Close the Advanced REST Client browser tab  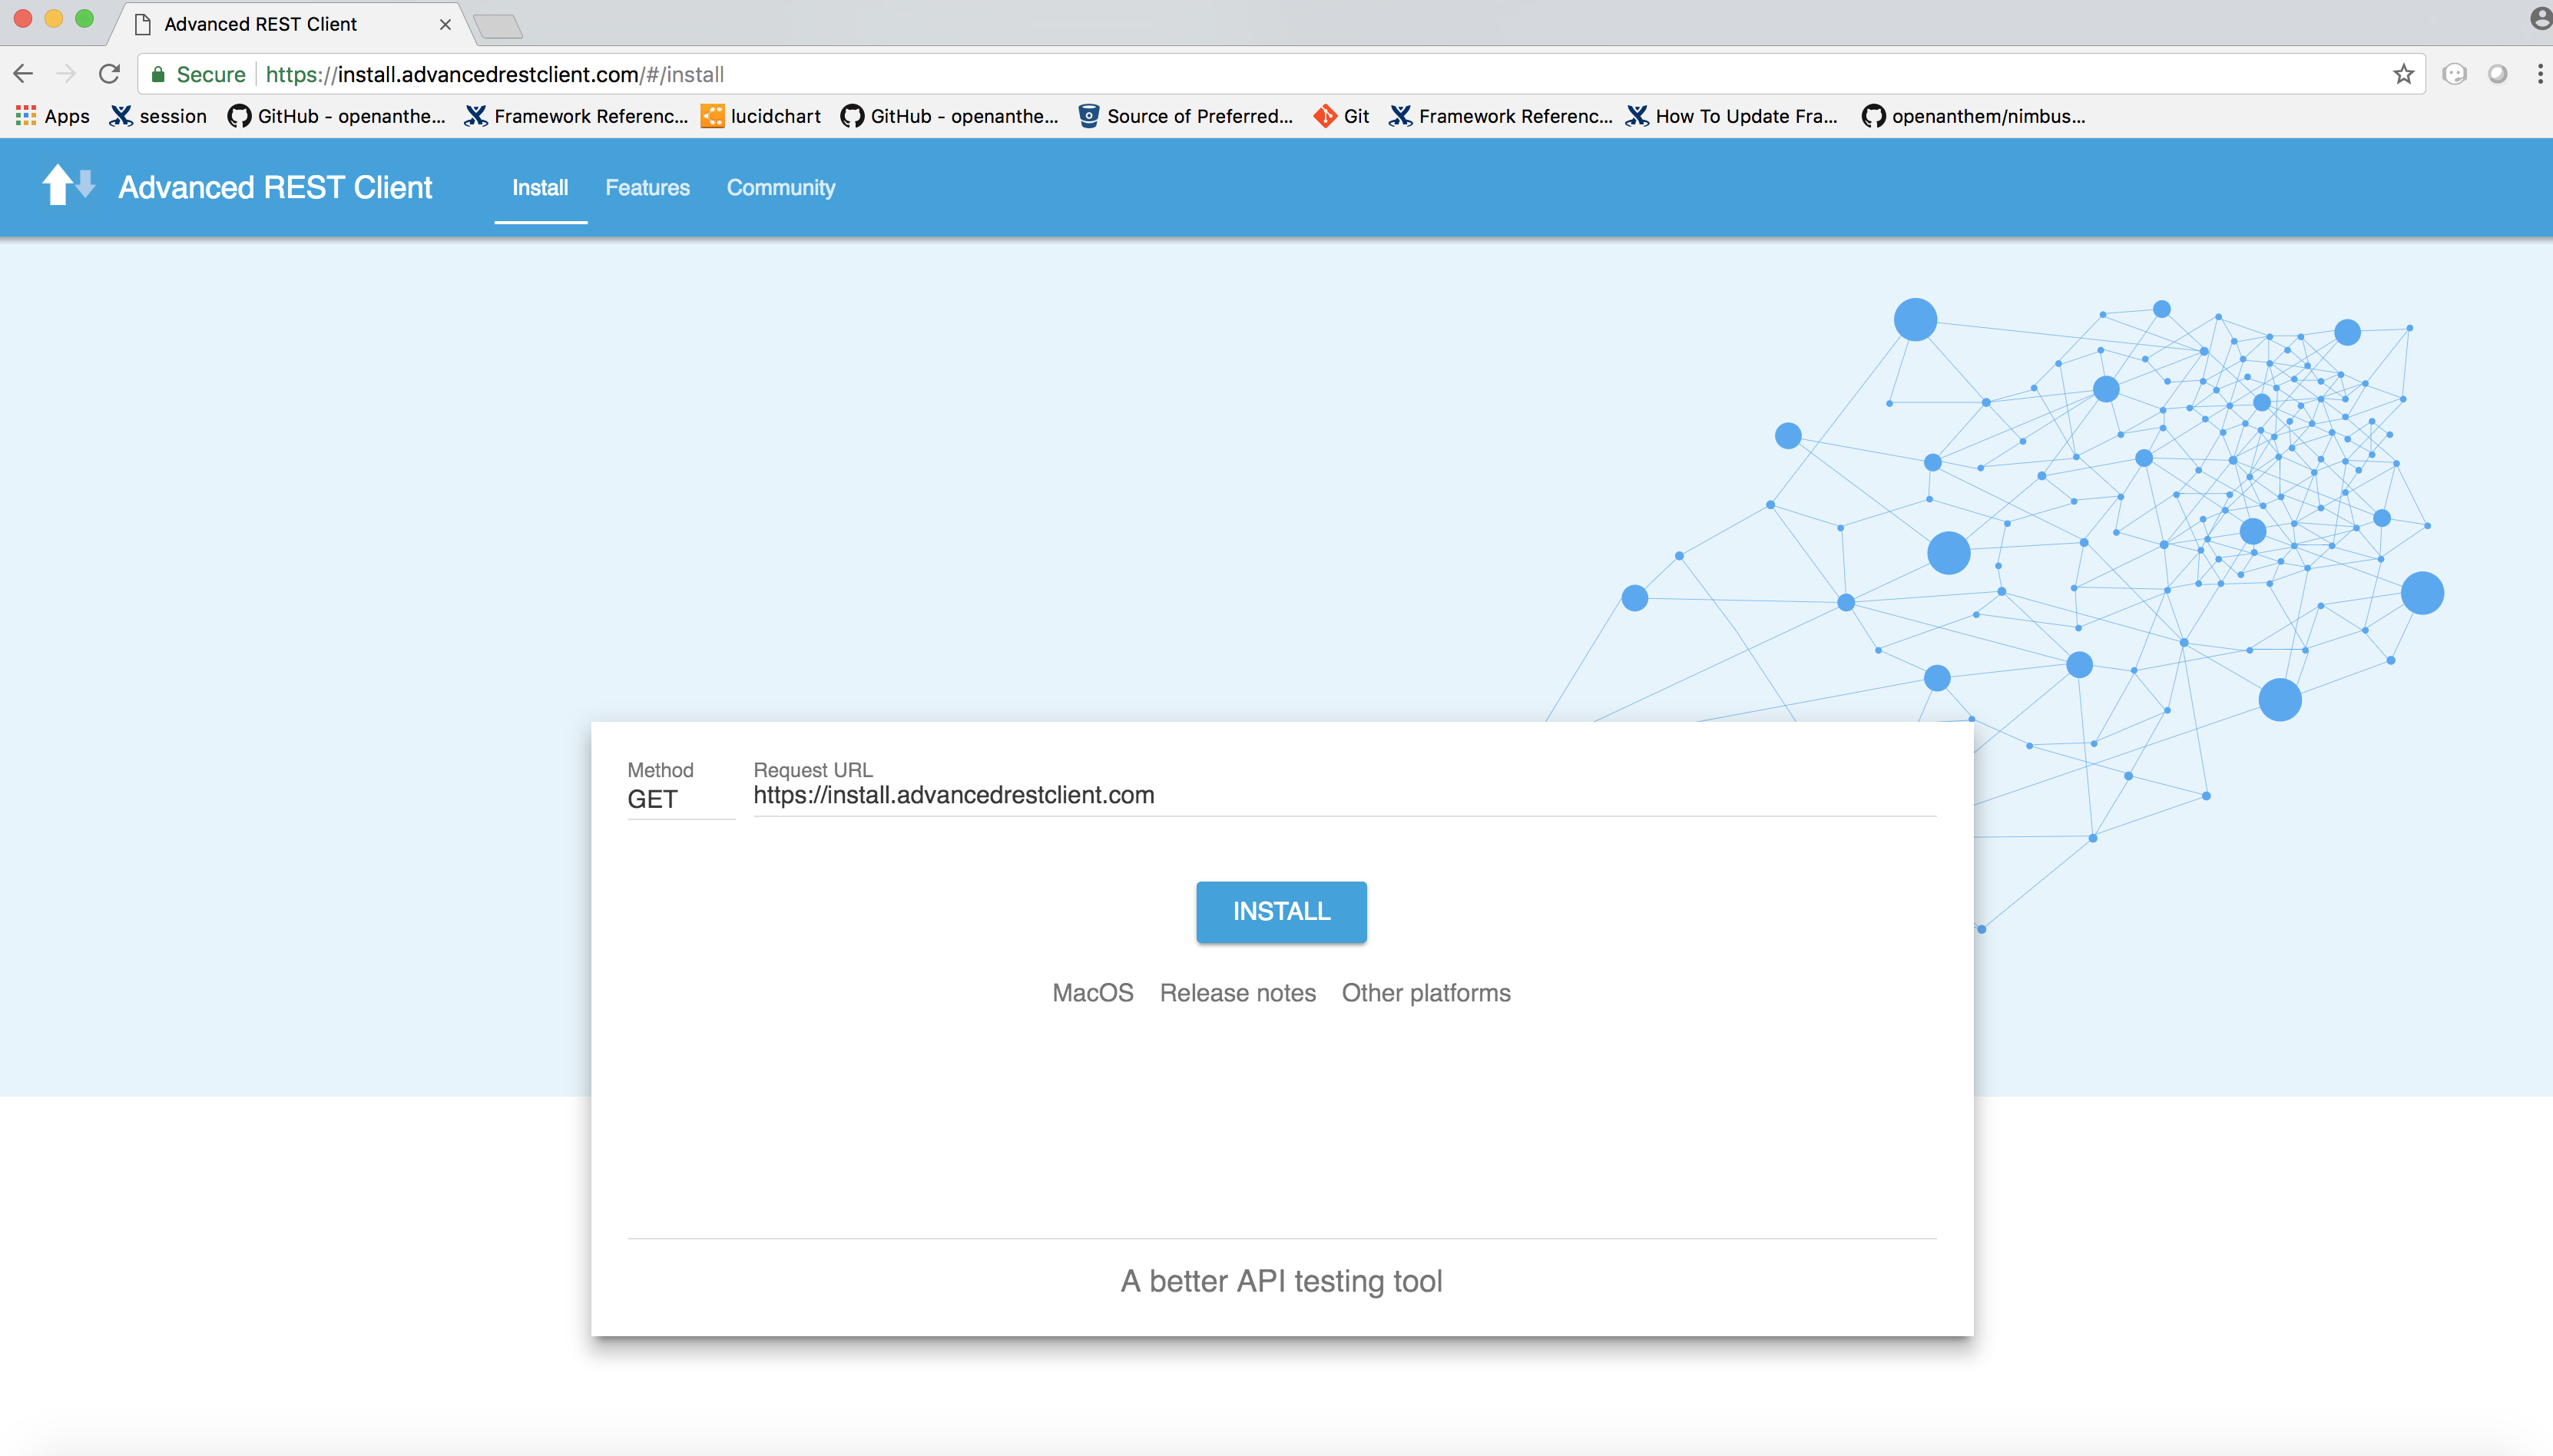point(445,24)
